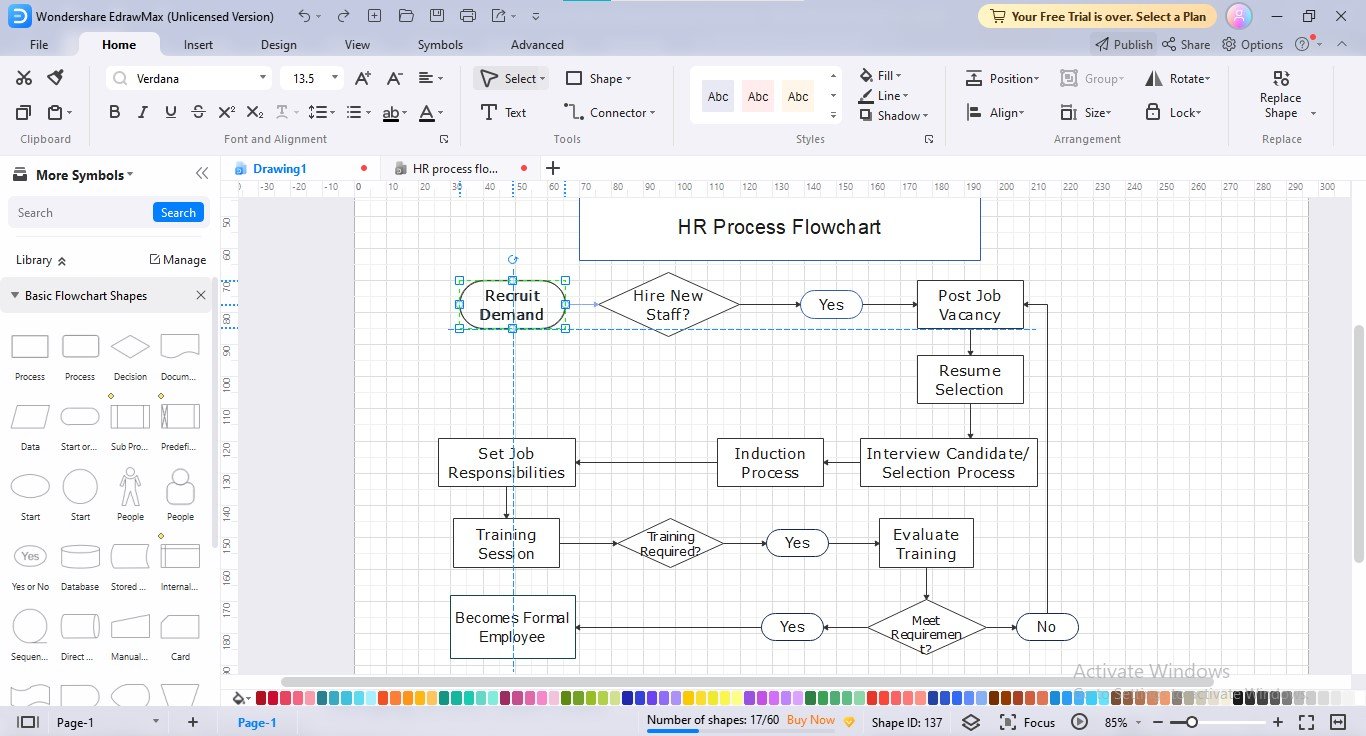Apply the first Abc style swatch
Screen dimensions: 1366x736
pos(718,96)
